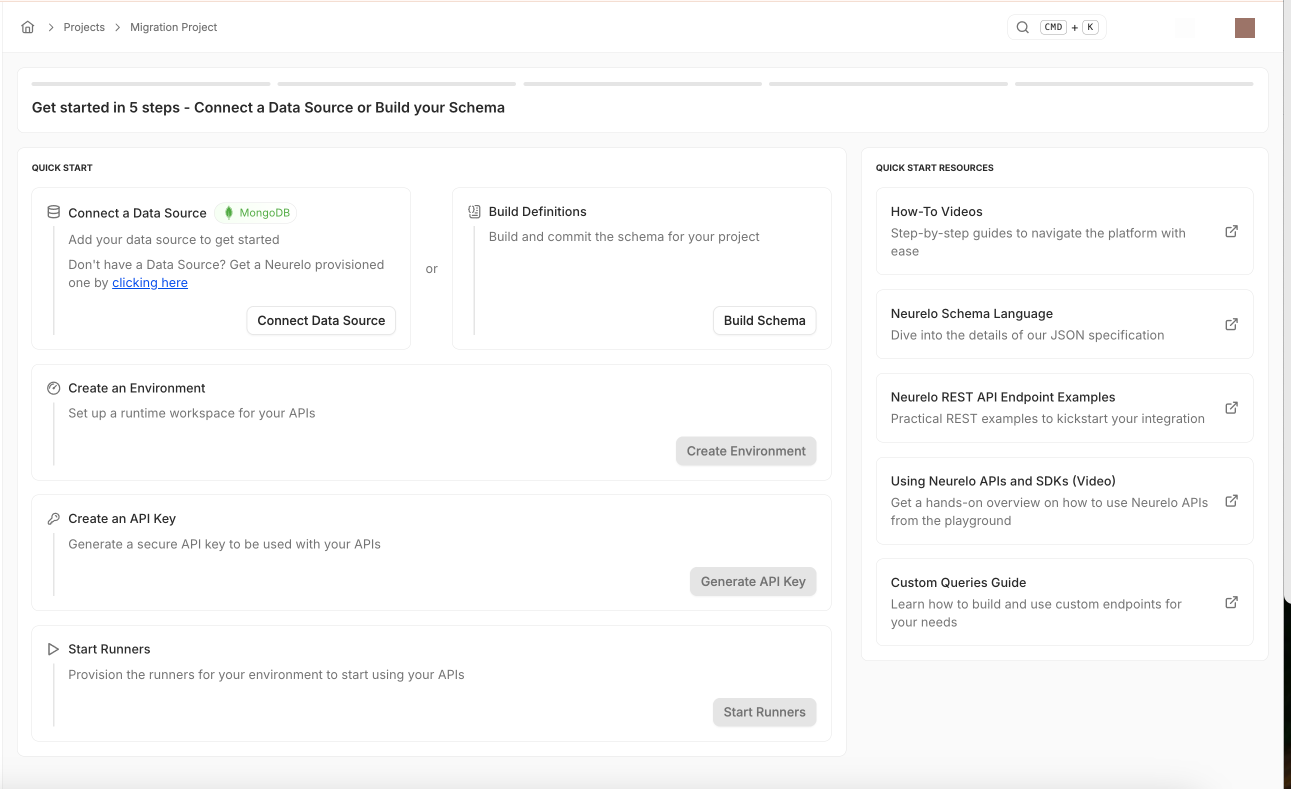Open Projects in the breadcrumb
The image size is (1291, 789).
pos(84,27)
